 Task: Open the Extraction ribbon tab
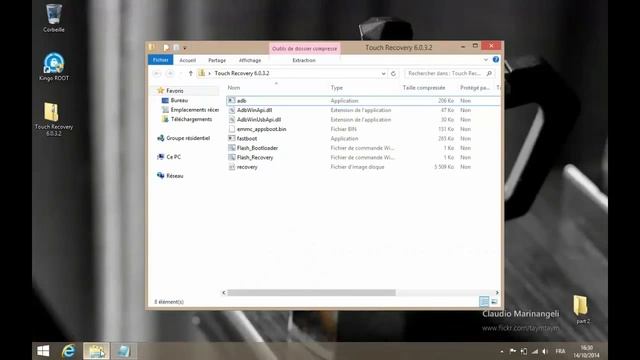pyautogui.click(x=304, y=60)
